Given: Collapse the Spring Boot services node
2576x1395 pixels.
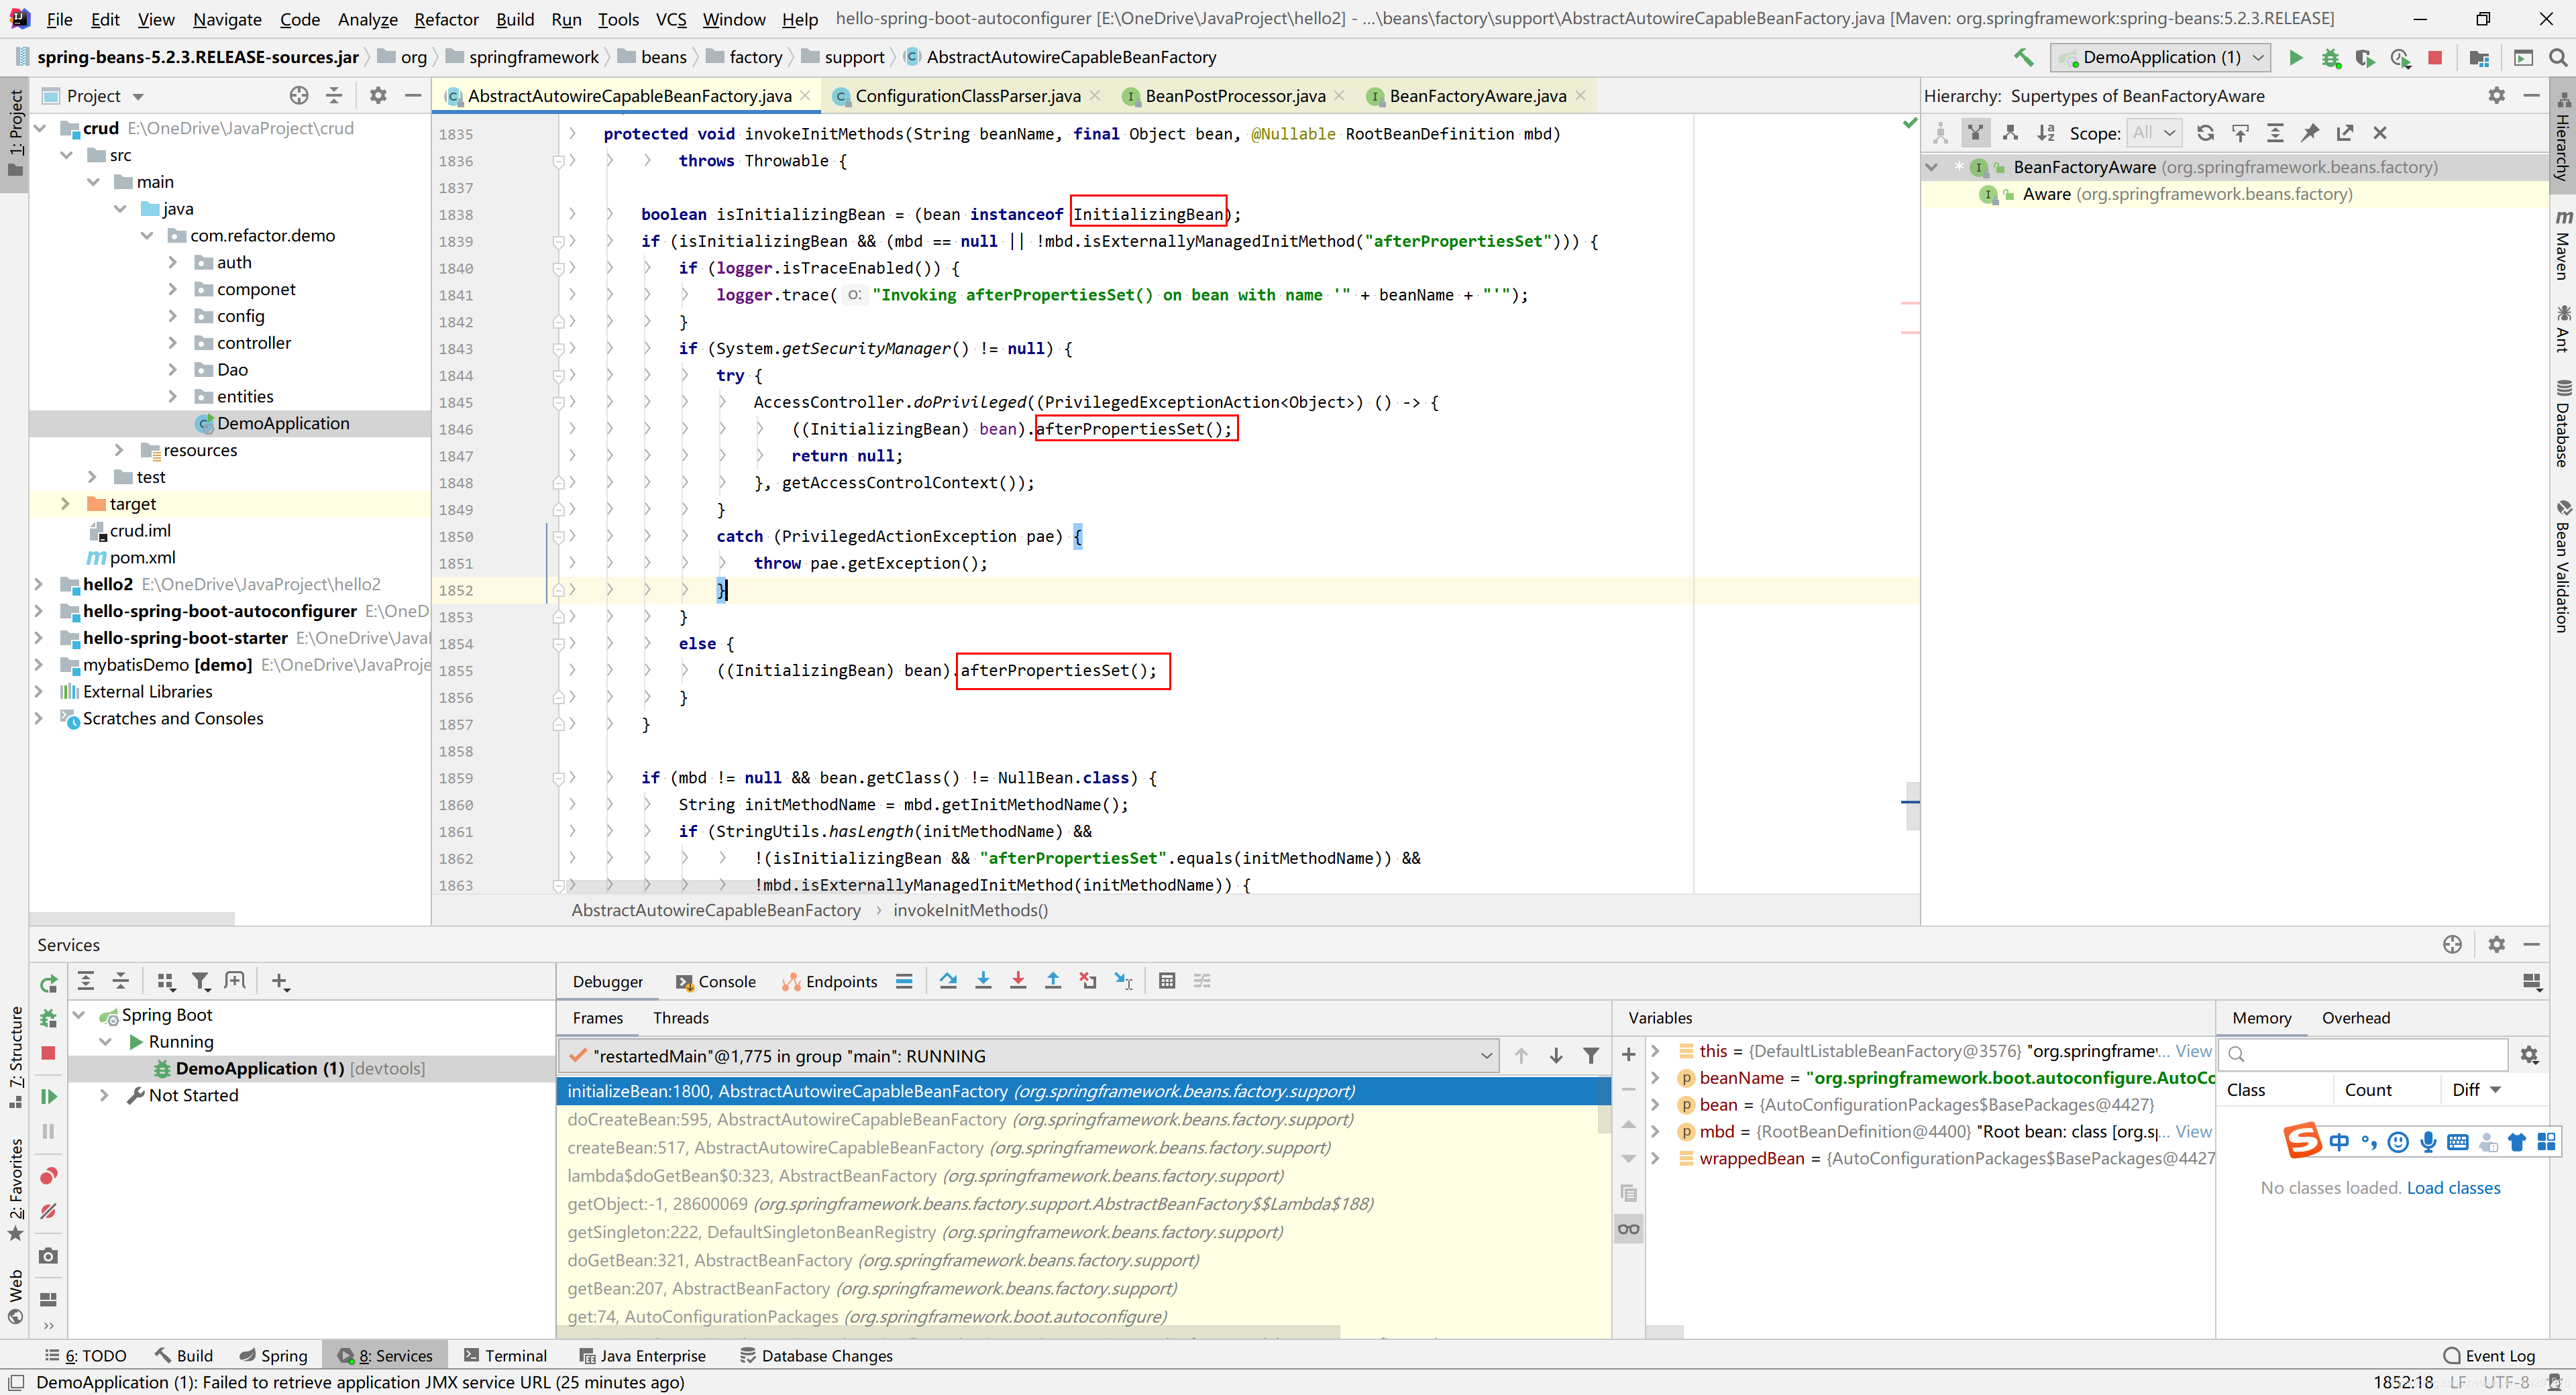Looking at the screenshot, I should [x=79, y=1014].
